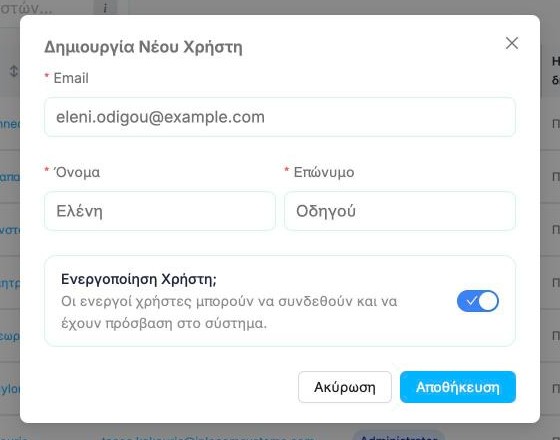
Task: Click the description text about ενεργοί χρήστες
Action: tap(229, 312)
